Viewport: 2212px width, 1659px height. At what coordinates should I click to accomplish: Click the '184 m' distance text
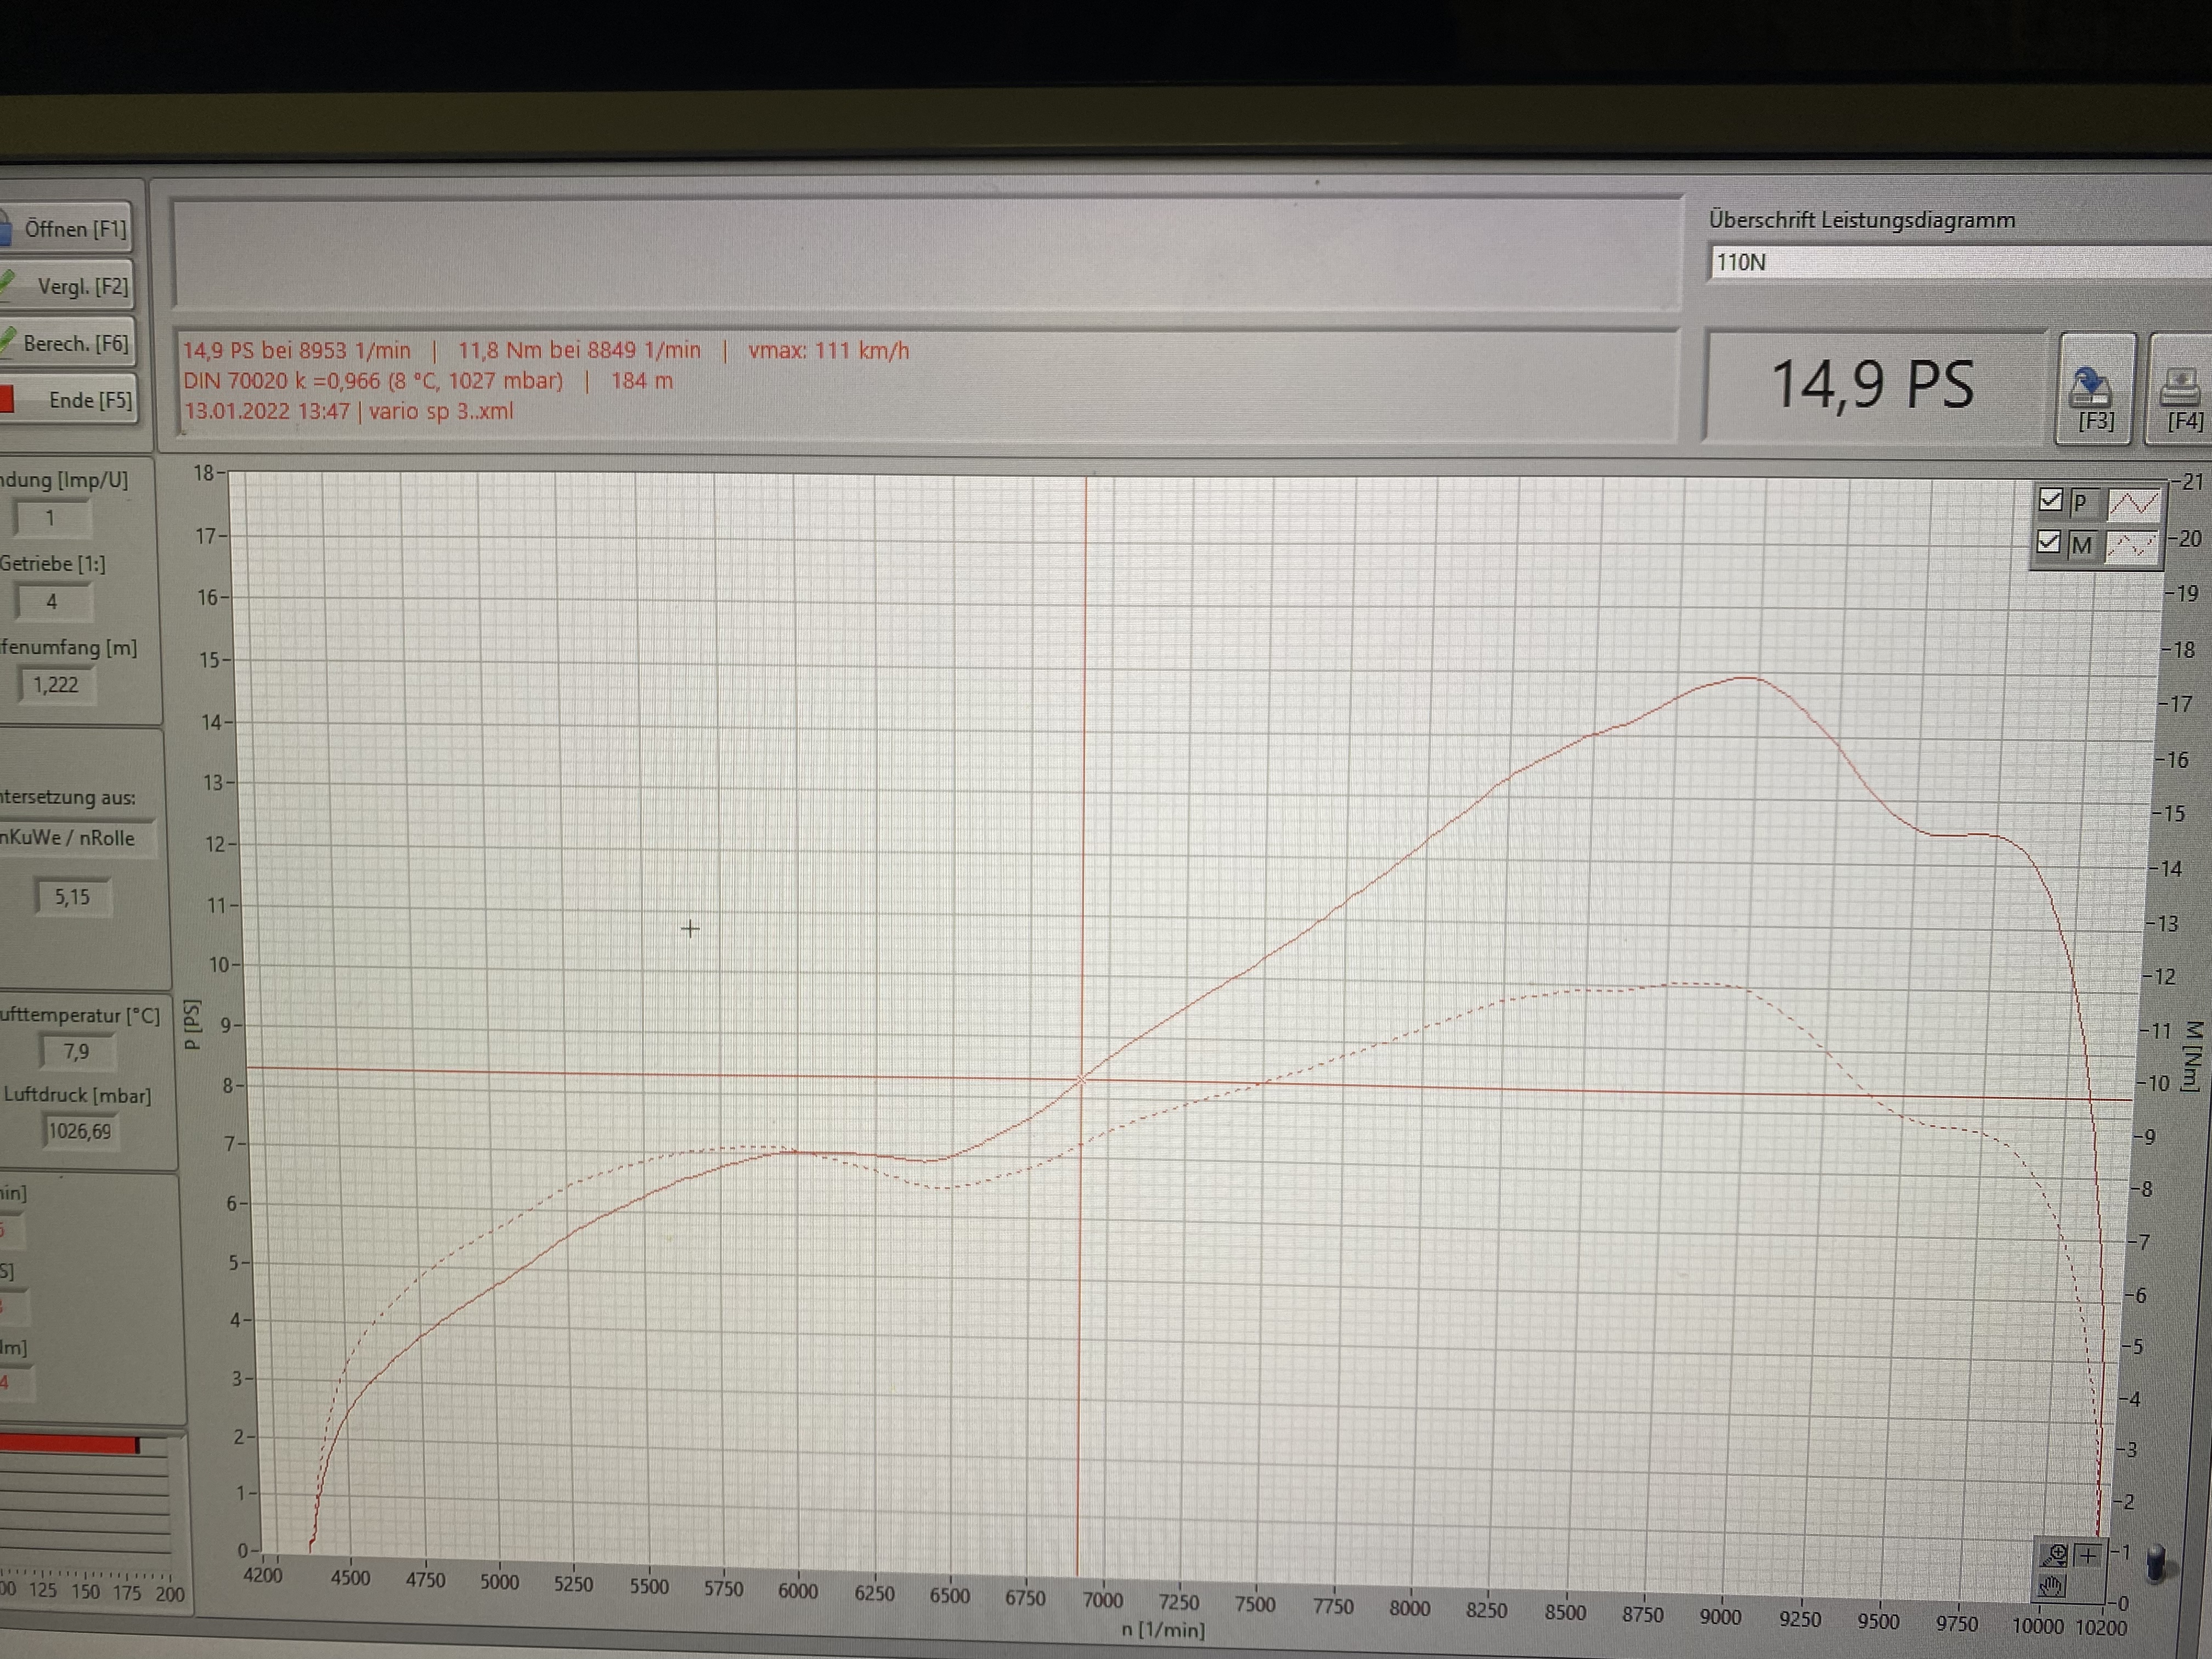[x=641, y=381]
